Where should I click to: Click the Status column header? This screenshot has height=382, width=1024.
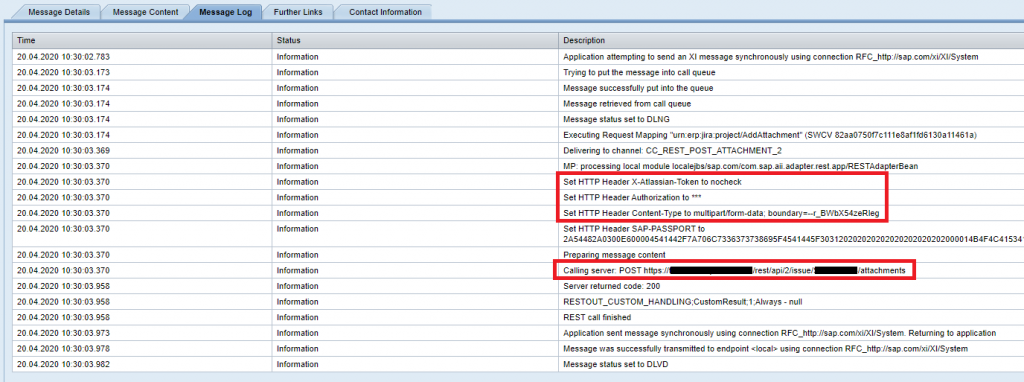click(415, 40)
